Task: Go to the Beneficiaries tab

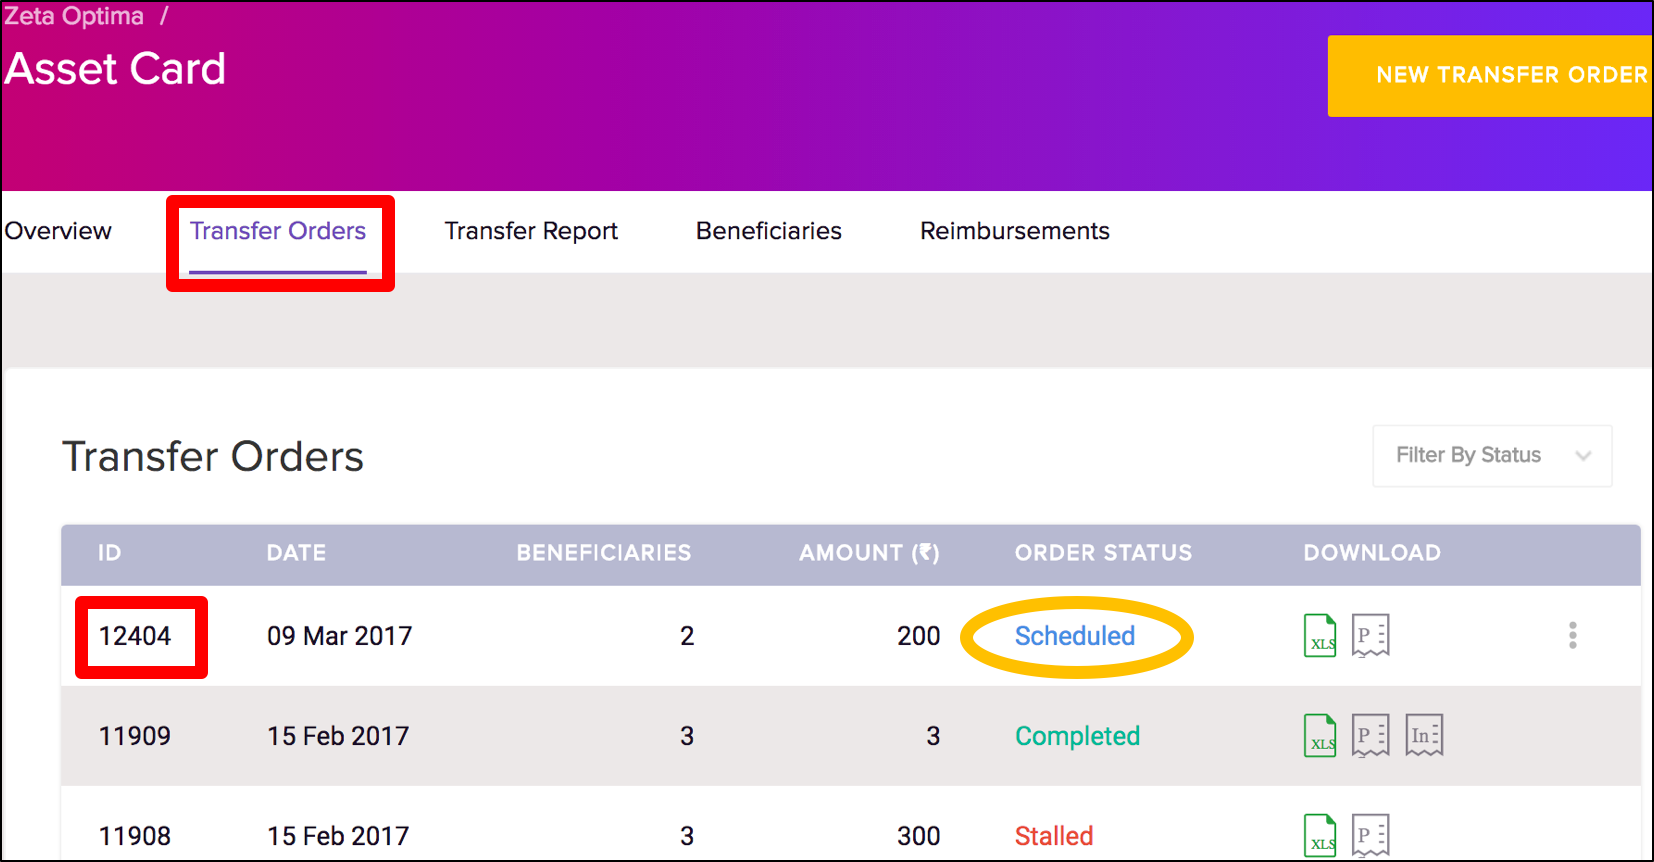Action: [768, 231]
